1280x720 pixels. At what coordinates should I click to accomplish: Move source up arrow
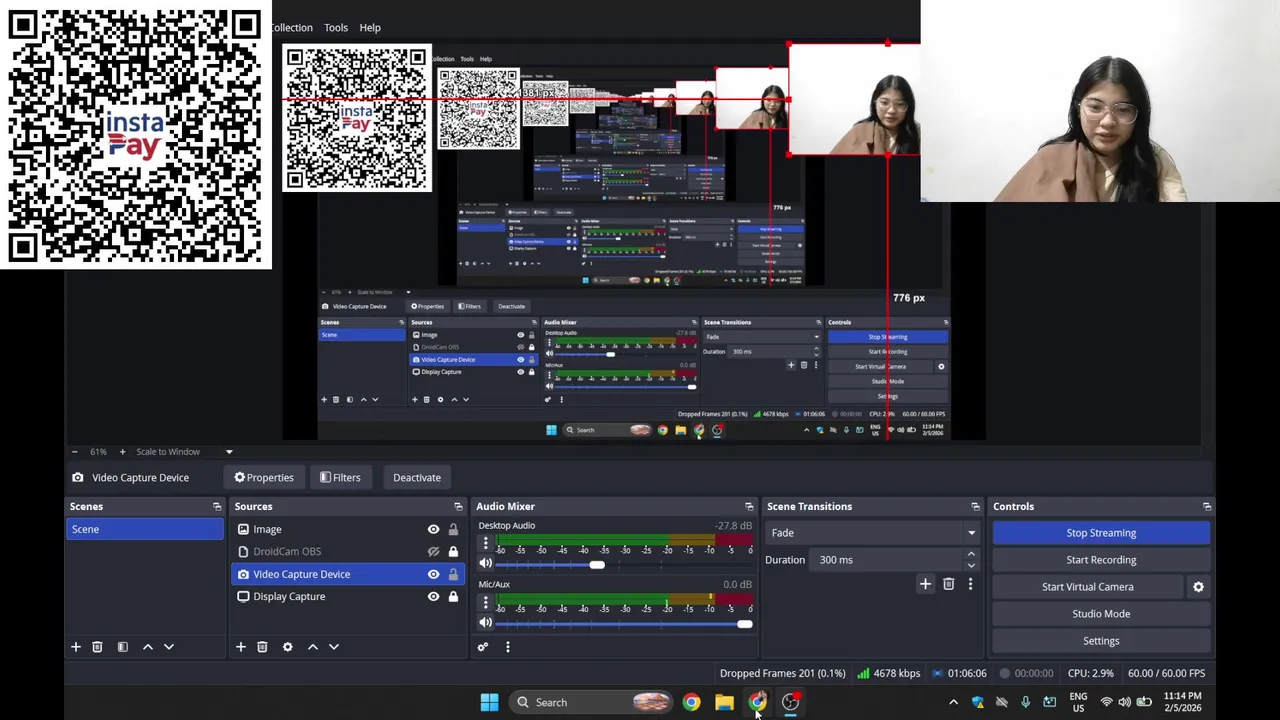312,647
